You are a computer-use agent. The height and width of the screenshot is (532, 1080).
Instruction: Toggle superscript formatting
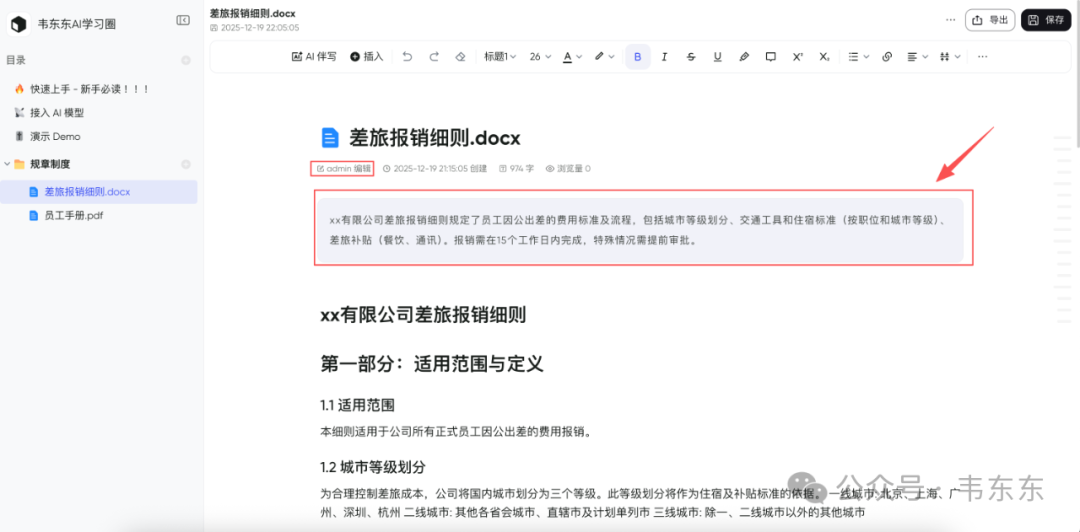798,57
